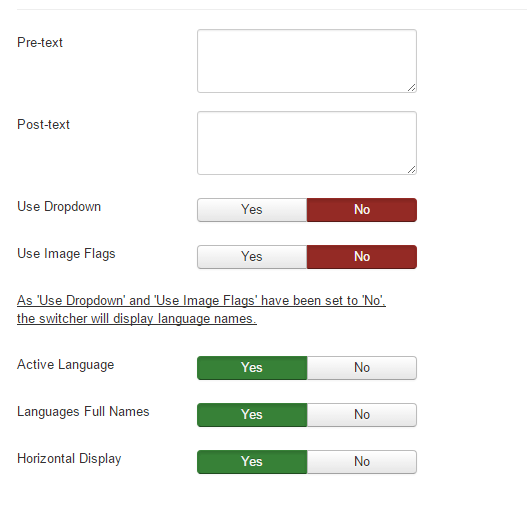Select No for Use Dropdown
527x525 pixels.
point(362,210)
